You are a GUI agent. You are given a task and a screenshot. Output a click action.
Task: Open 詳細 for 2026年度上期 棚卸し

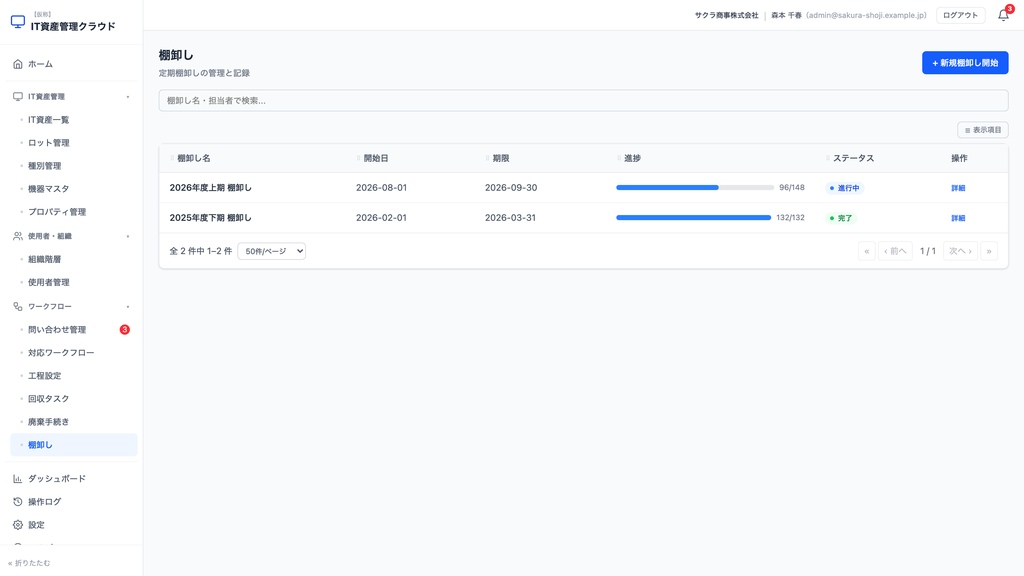[x=958, y=188]
